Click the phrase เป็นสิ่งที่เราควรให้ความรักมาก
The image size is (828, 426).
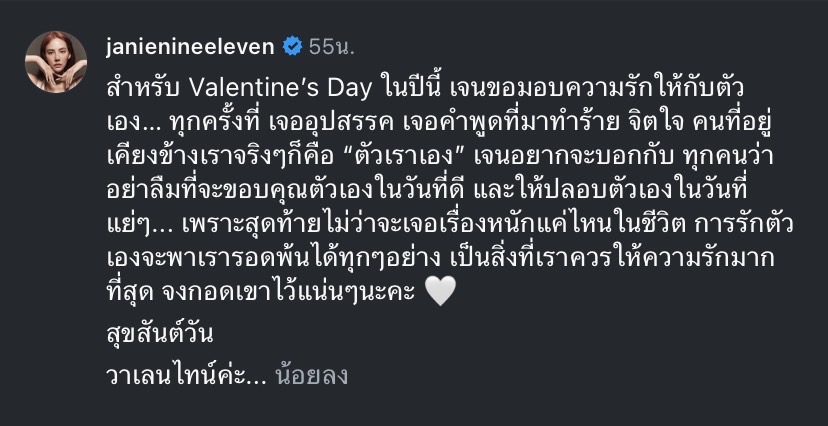pos(610,259)
